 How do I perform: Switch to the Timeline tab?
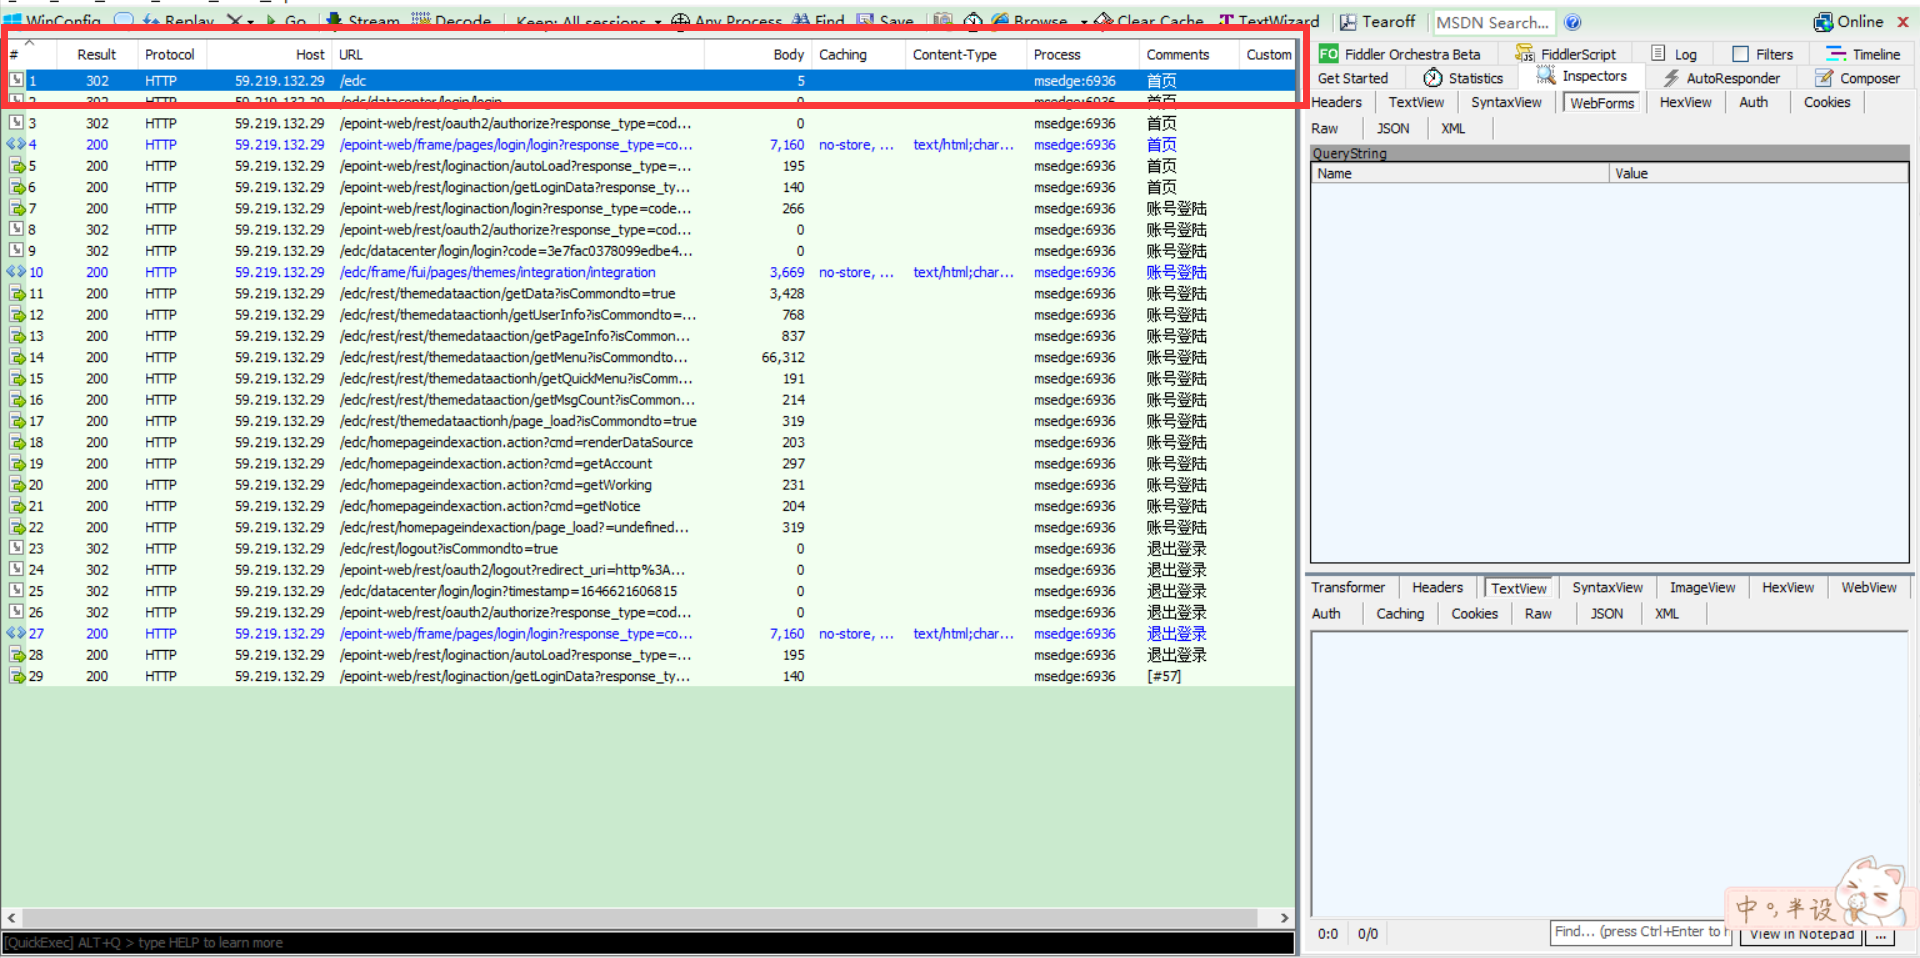tap(1863, 54)
